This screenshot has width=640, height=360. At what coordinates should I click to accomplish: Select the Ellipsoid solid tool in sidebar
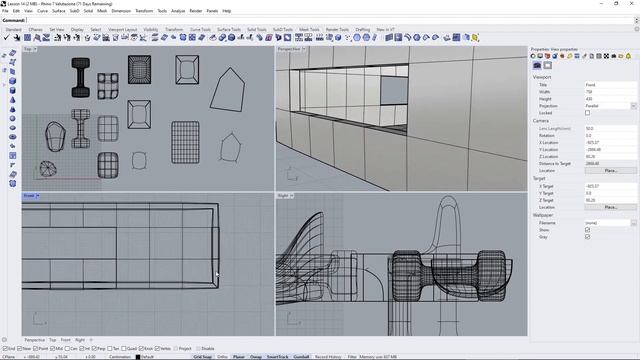(13, 128)
